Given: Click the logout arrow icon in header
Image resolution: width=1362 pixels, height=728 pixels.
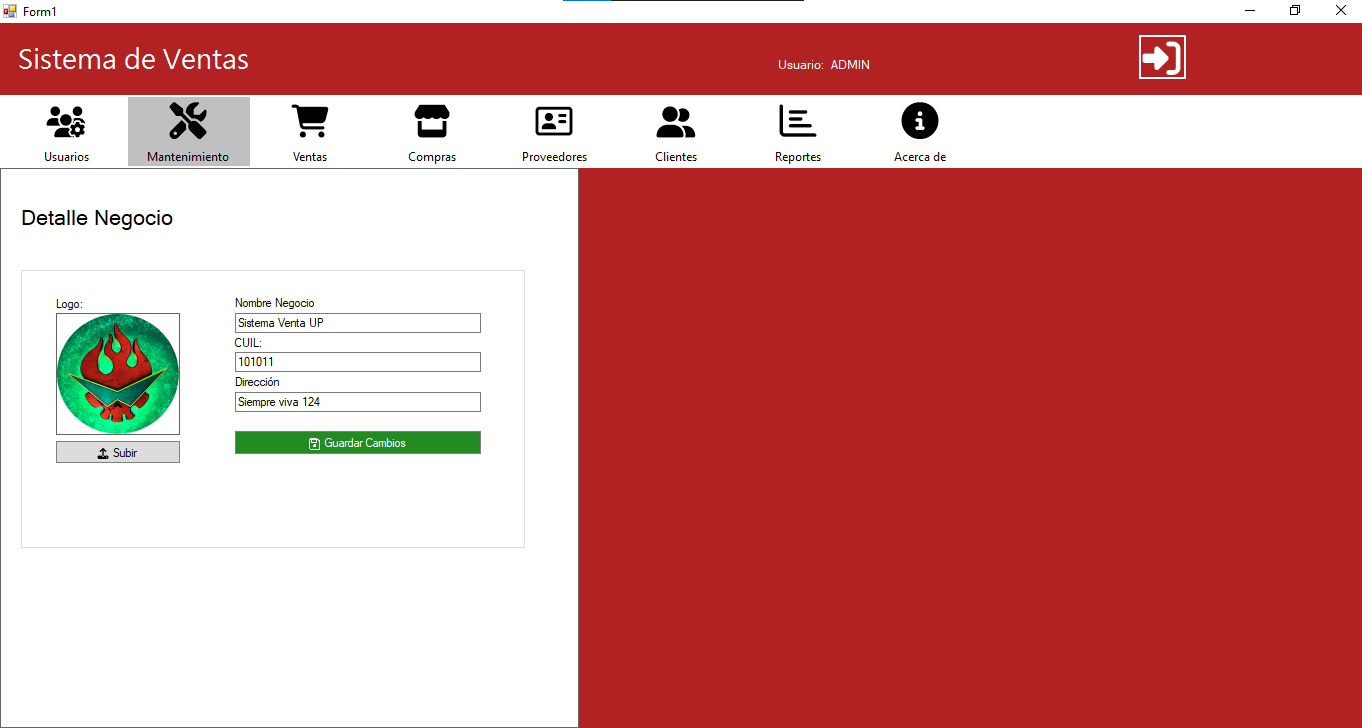Looking at the screenshot, I should tap(1162, 57).
